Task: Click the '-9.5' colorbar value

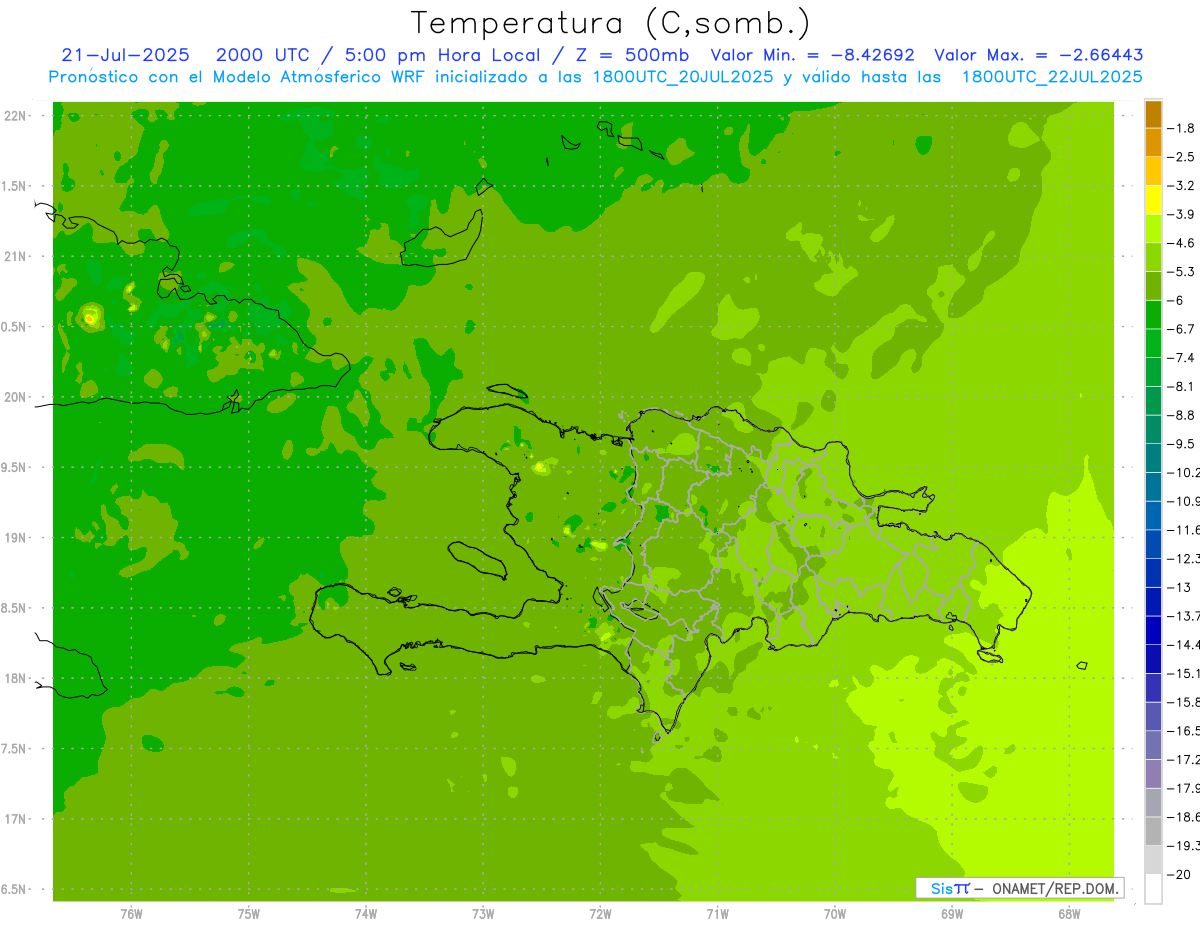Action: point(1181,444)
